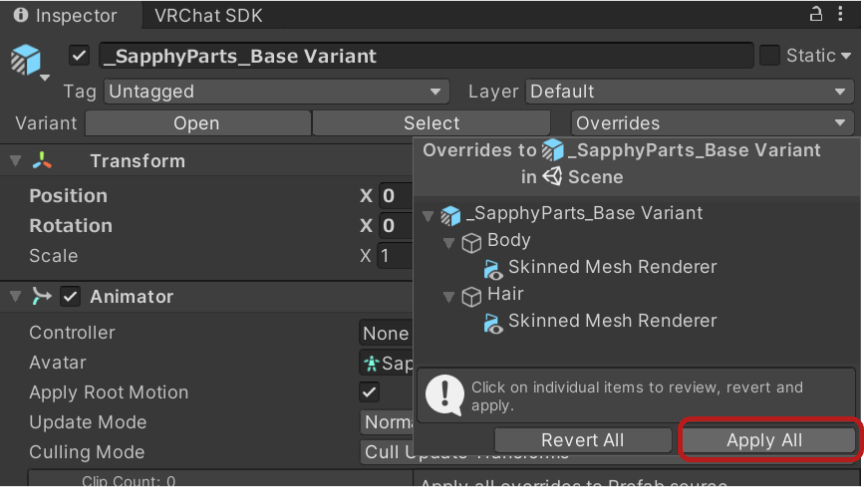Click the Hair GameObject cube icon
Screen dimensions: 864x487
471,296
